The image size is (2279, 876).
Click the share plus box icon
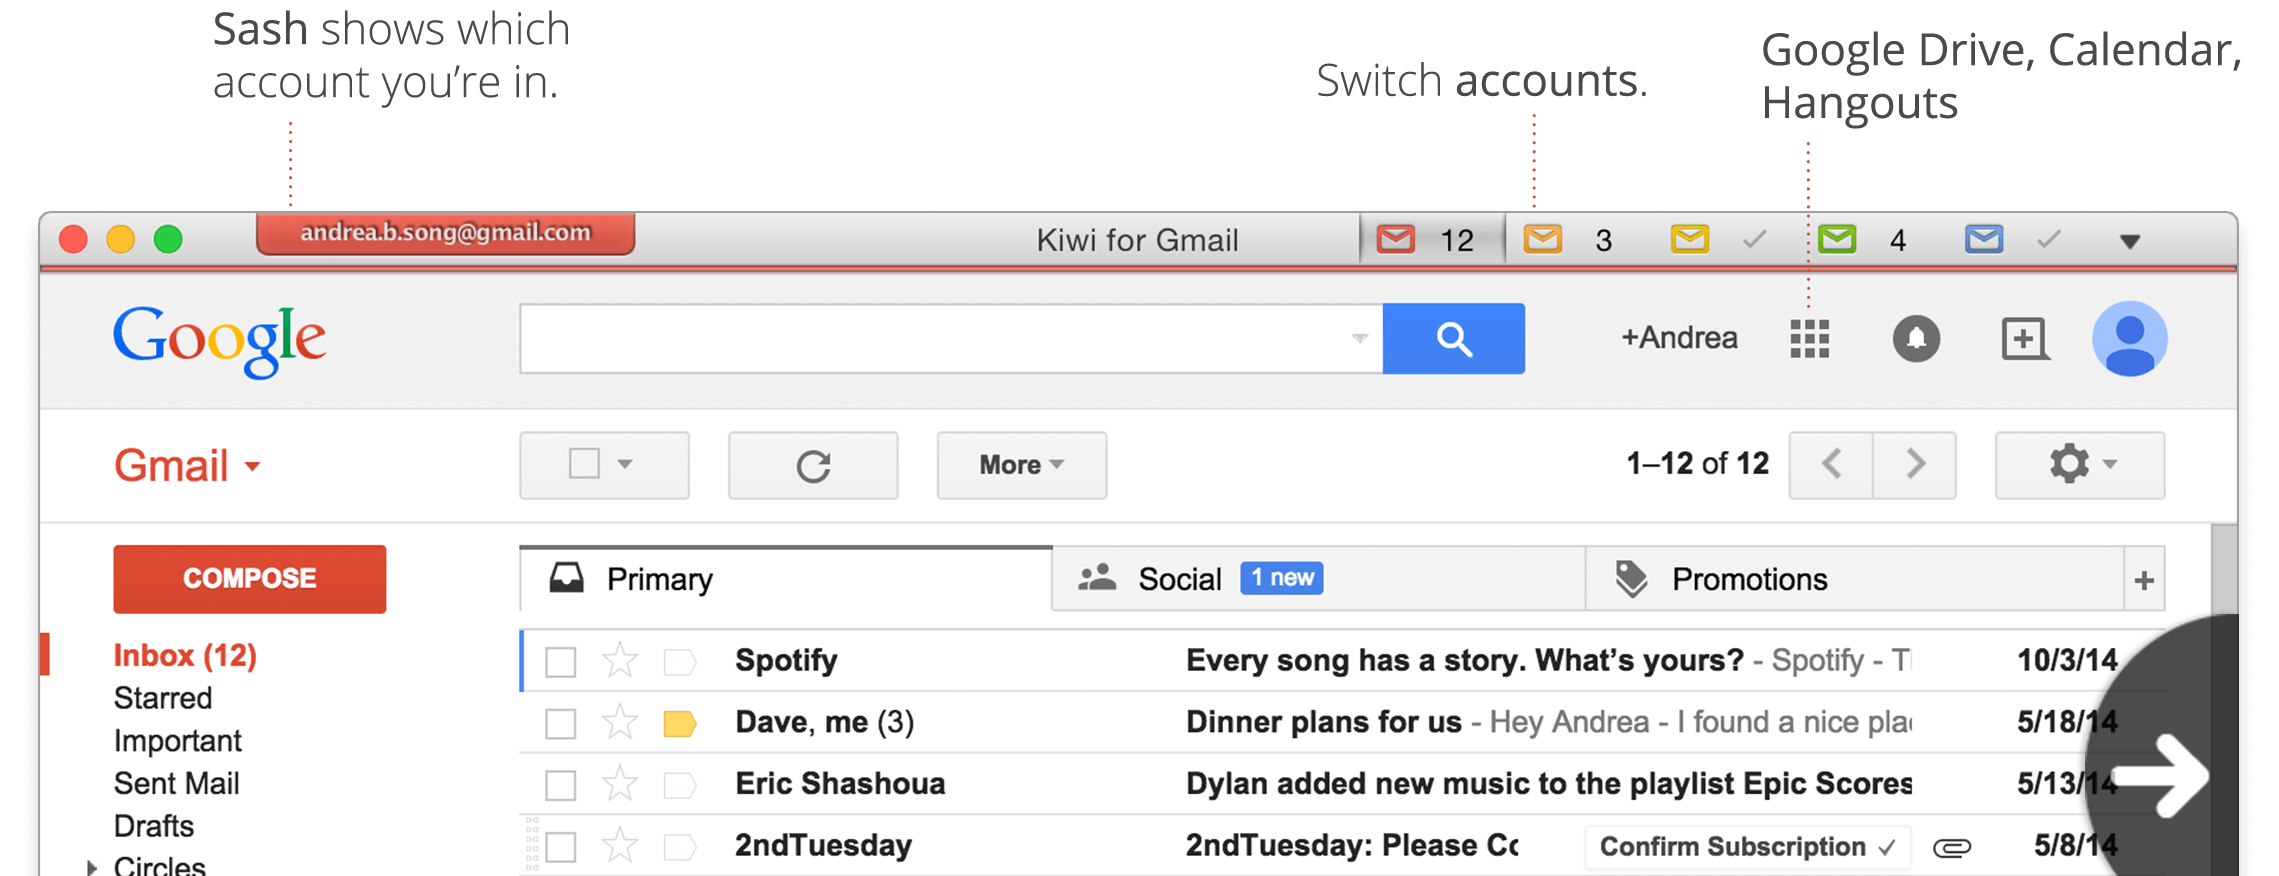click(2024, 339)
